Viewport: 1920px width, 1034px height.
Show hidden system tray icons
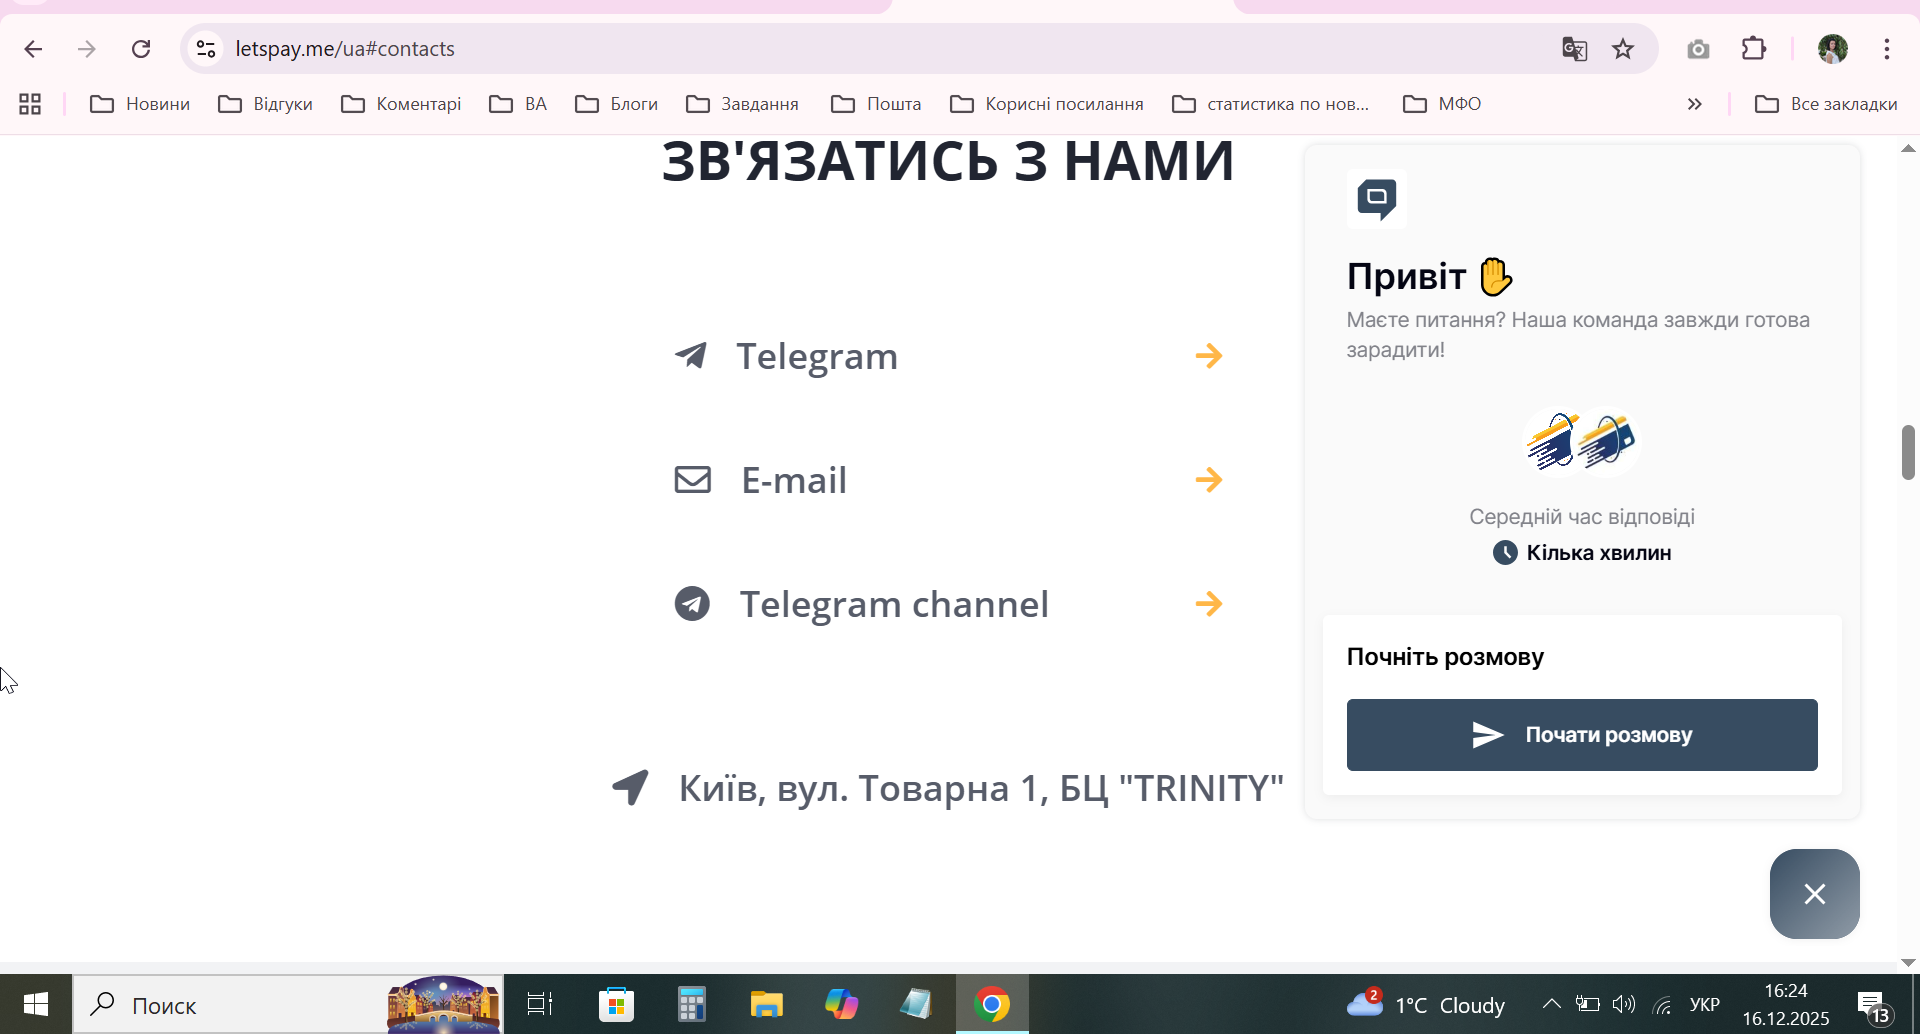coord(1551,1004)
